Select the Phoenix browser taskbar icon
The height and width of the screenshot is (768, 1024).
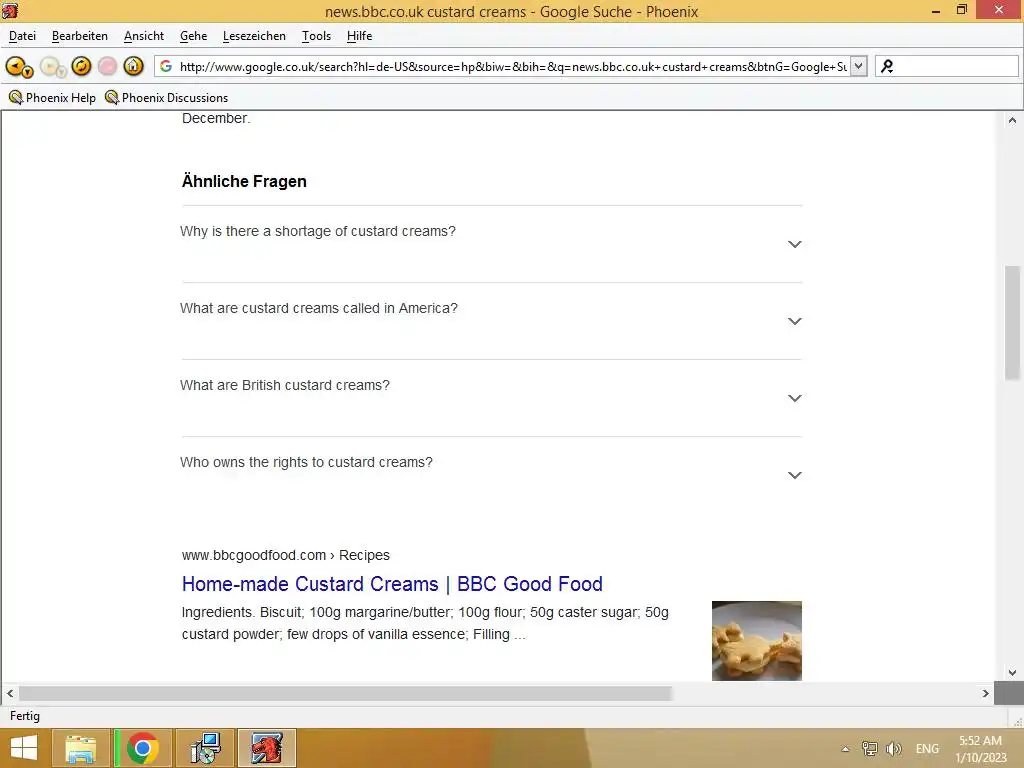(267, 748)
